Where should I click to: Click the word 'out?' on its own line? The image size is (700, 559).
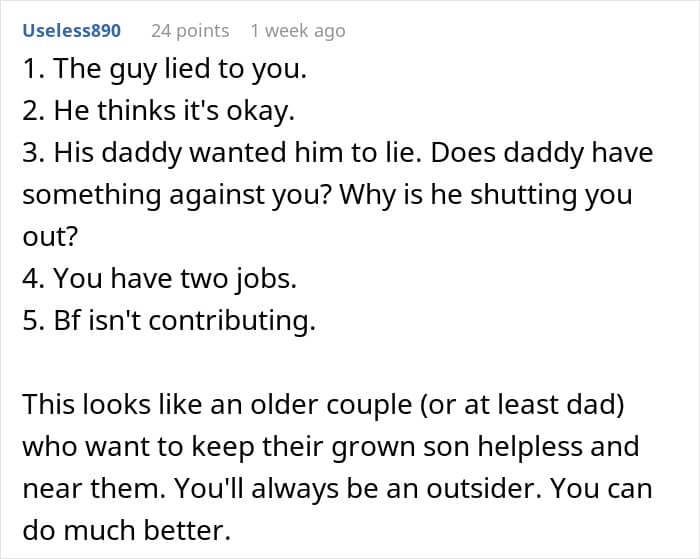coord(50,236)
